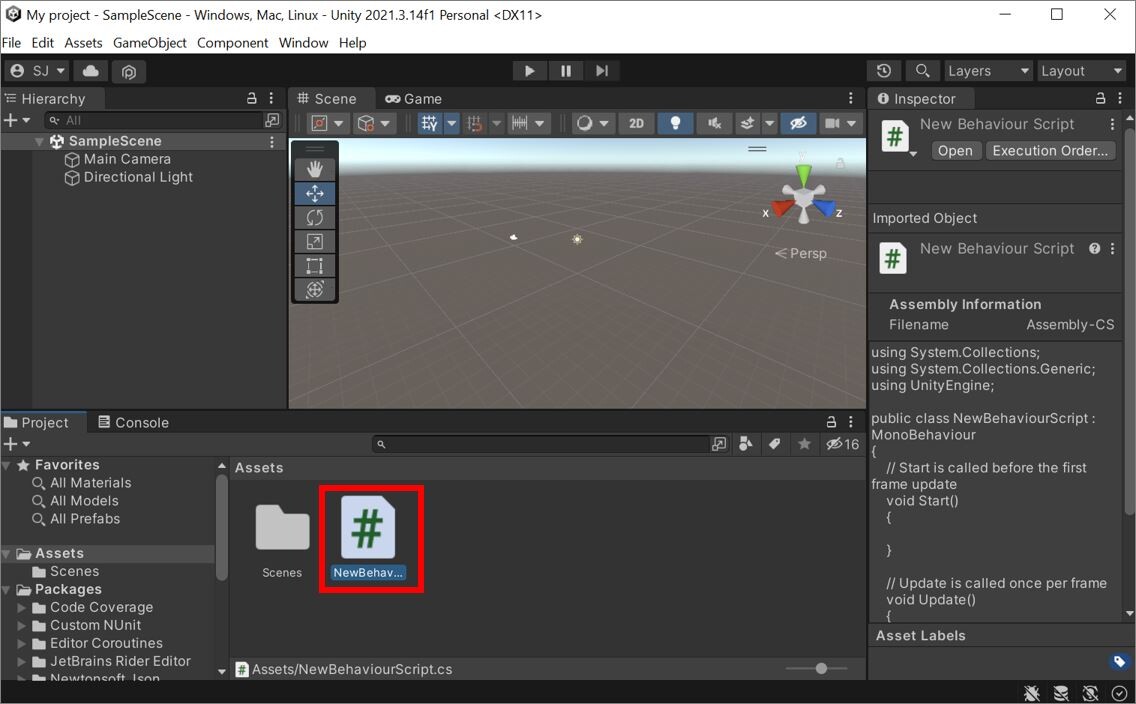Open the Layers dropdown
This screenshot has width=1136, height=704.
[988, 71]
